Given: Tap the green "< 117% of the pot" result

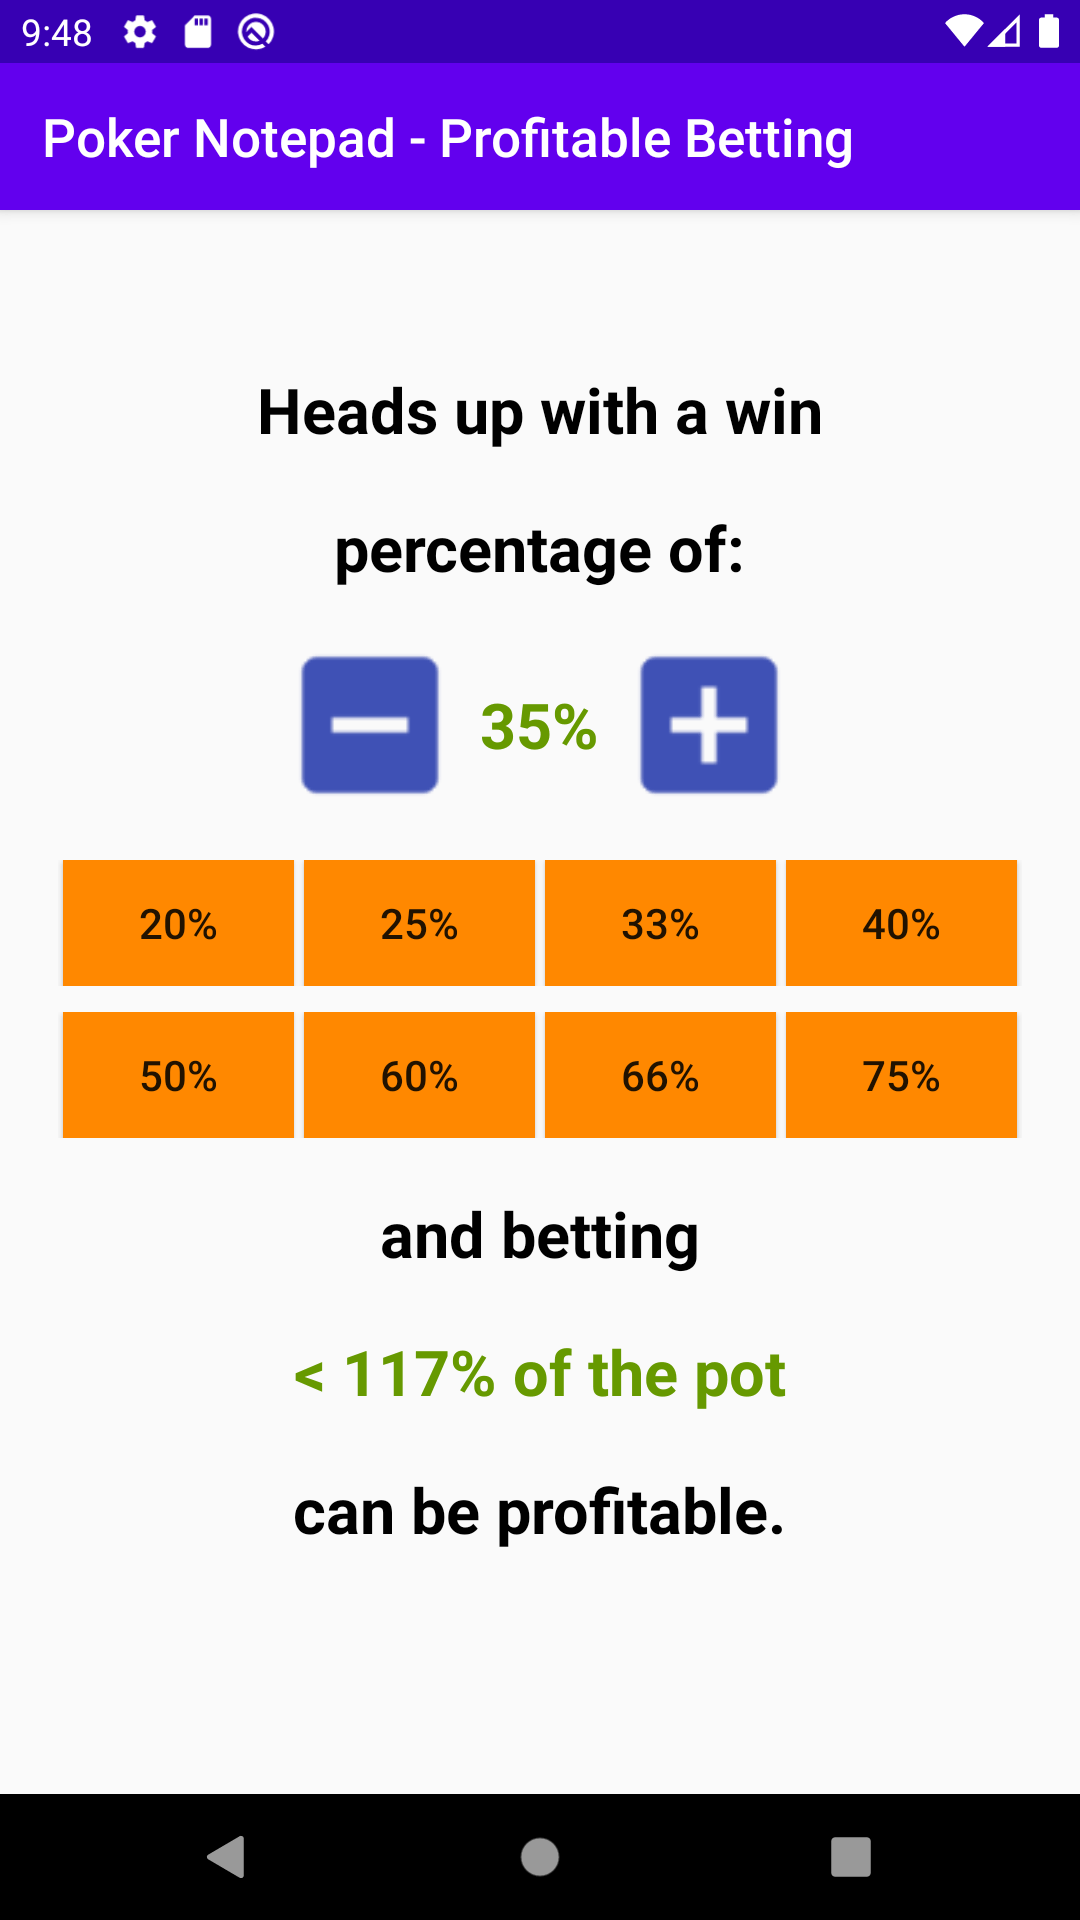Looking at the screenshot, I should [x=540, y=1374].
